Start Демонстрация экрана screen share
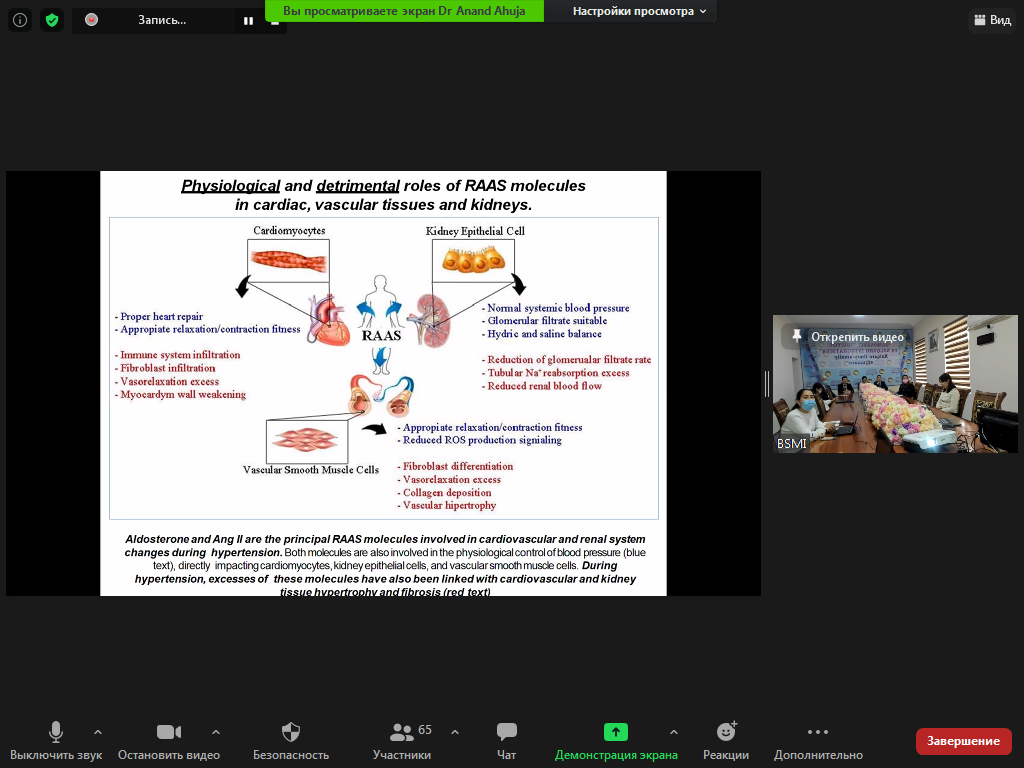Screen dimensions: 1024x768 tap(616, 741)
